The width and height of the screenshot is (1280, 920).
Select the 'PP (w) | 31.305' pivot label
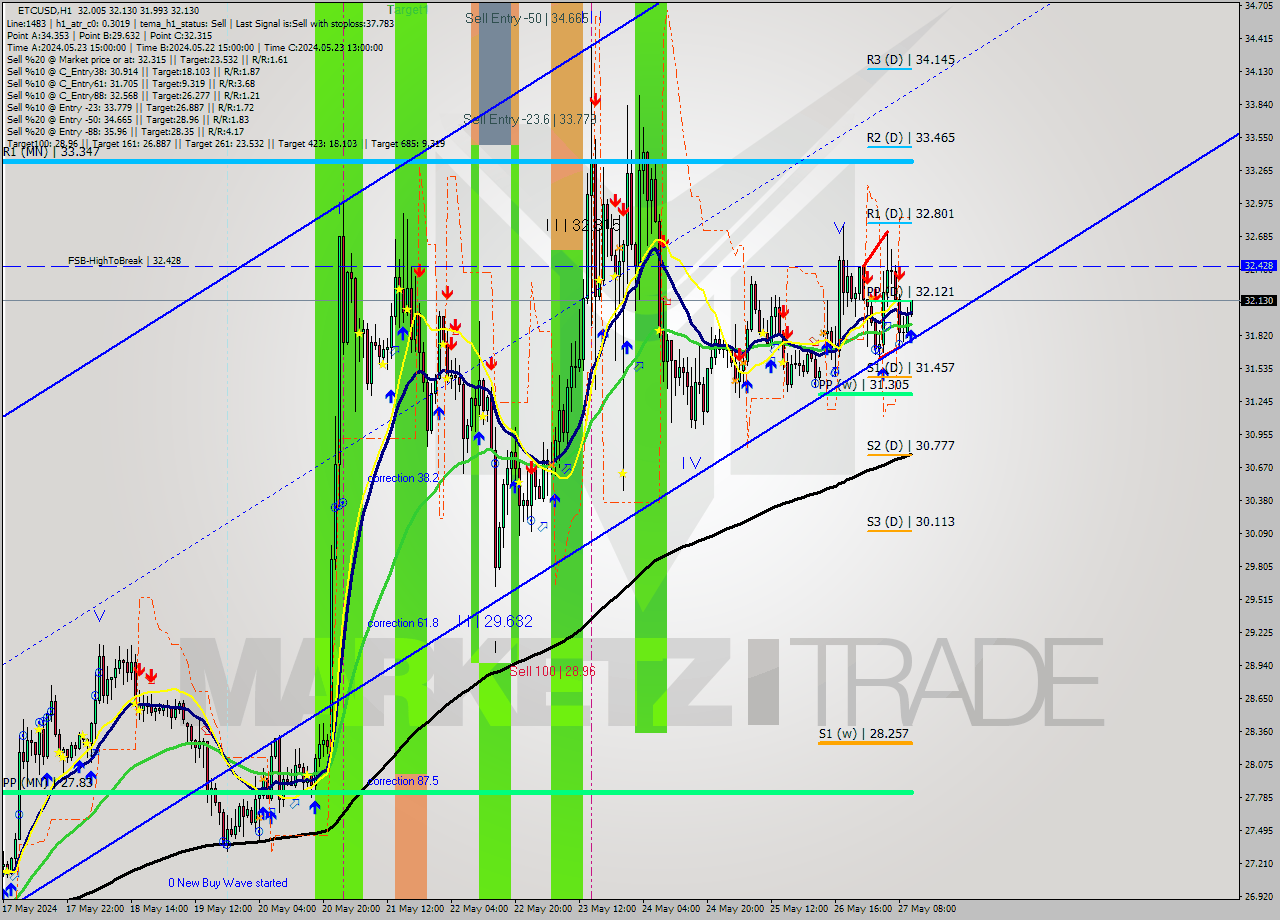tap(864, 385)
